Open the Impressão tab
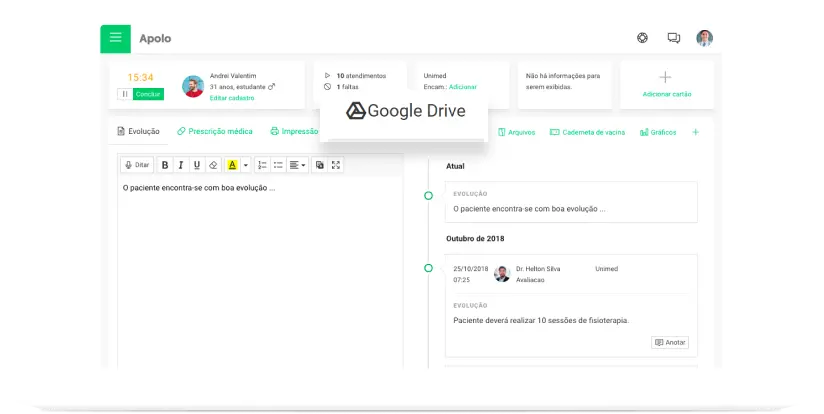Image resolution: width=824 pixels, height=414 pixels. 294,131
